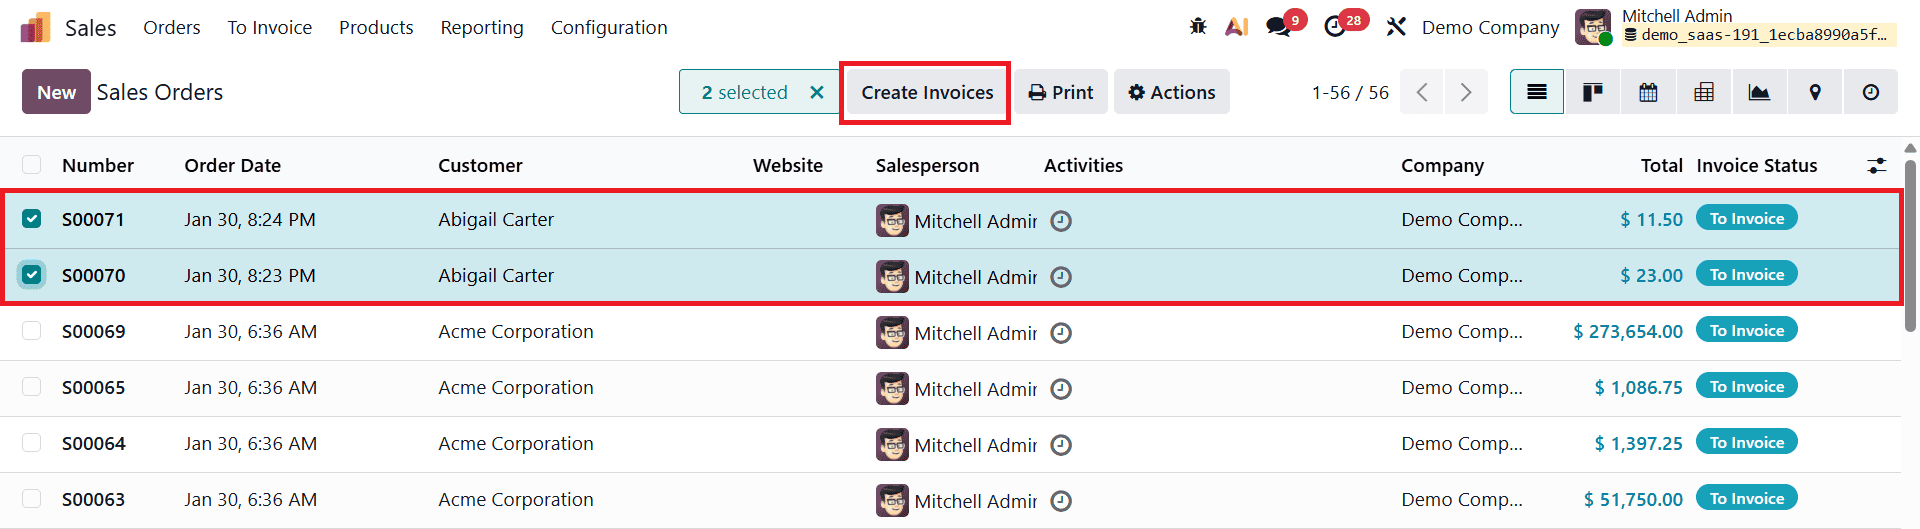Open the Orders menu

[x=171, y=27]
